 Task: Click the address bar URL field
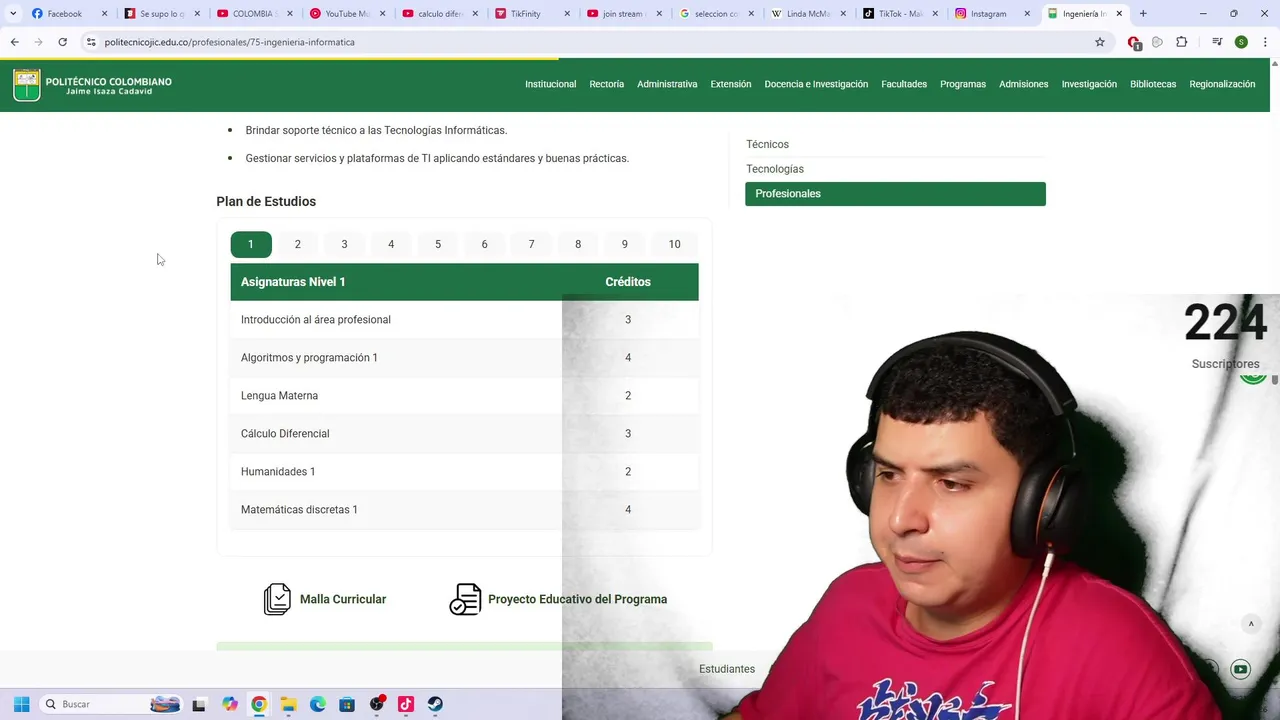(590, 42)
